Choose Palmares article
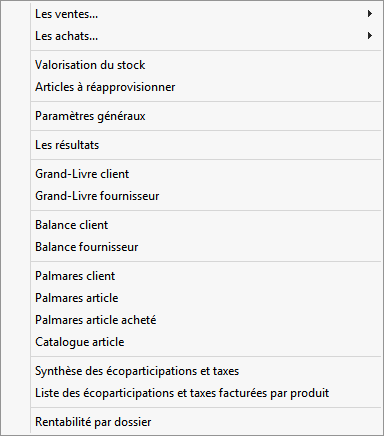This screenshot has width=384, height=436. pos(206,298)
